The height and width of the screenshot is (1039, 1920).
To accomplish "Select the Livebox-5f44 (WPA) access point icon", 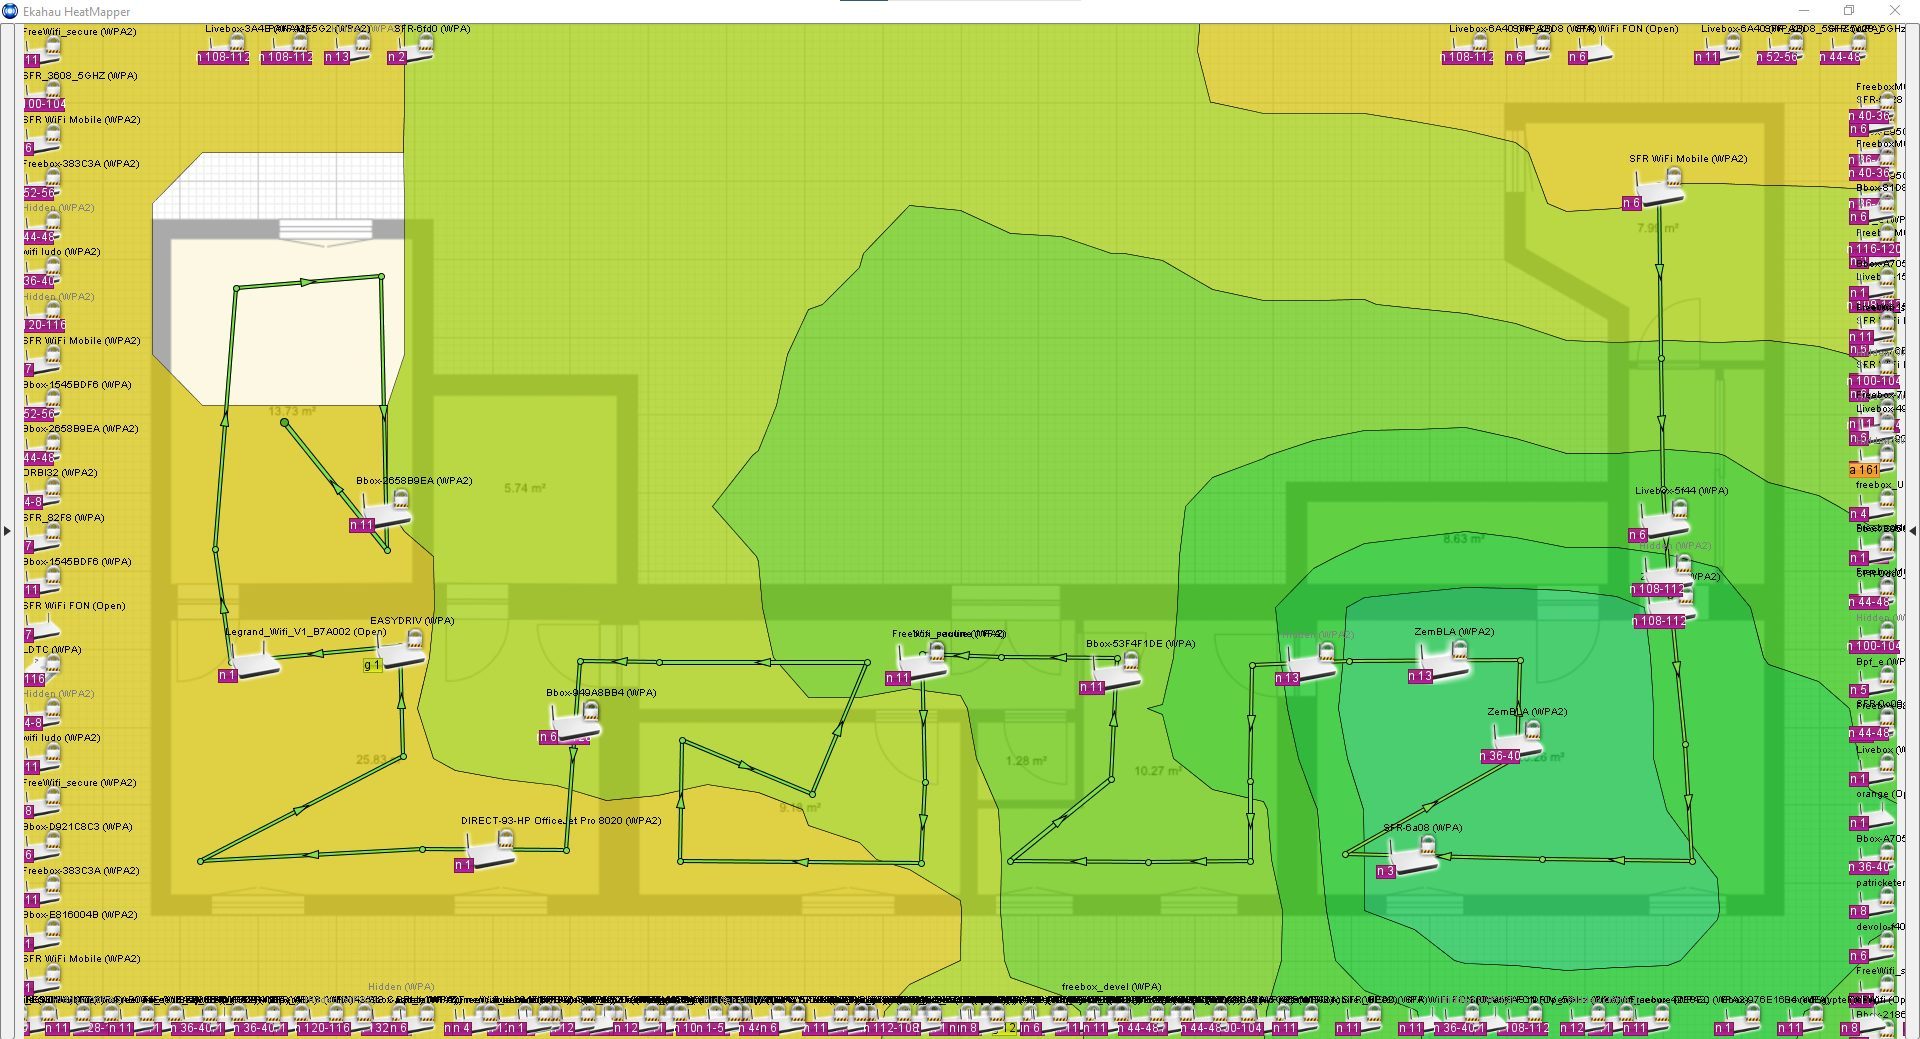I will [x=1664, y=520].
